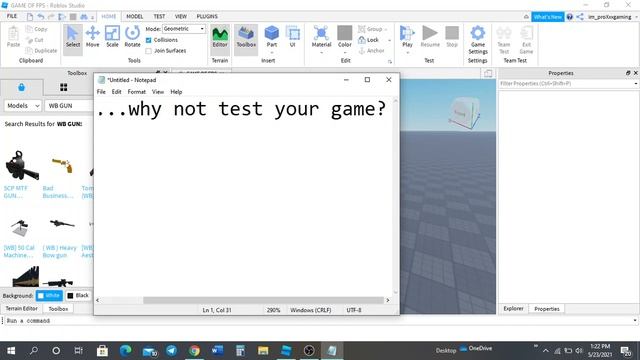Image resolution: width=640 pixels, height=360 pixels.
Task: Click the Anchor button
Action: [371, 51]
